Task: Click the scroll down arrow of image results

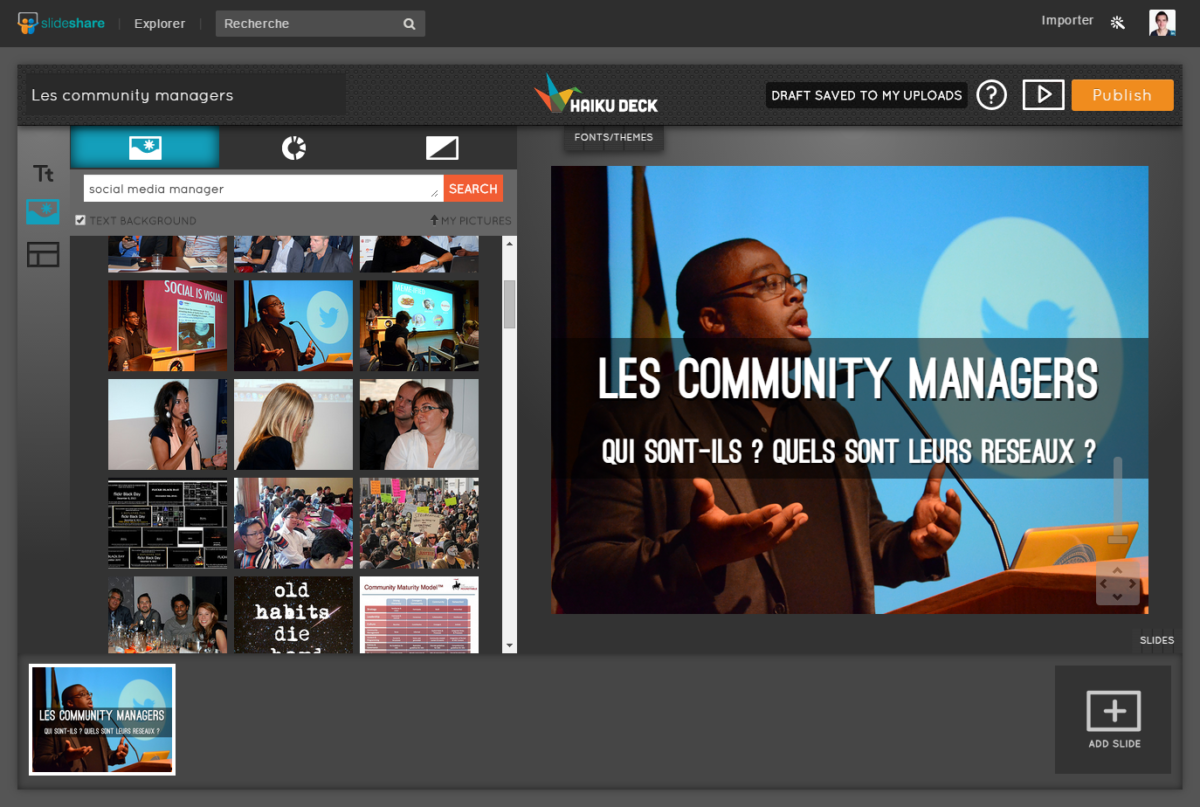Action: [x=509, y=646]
